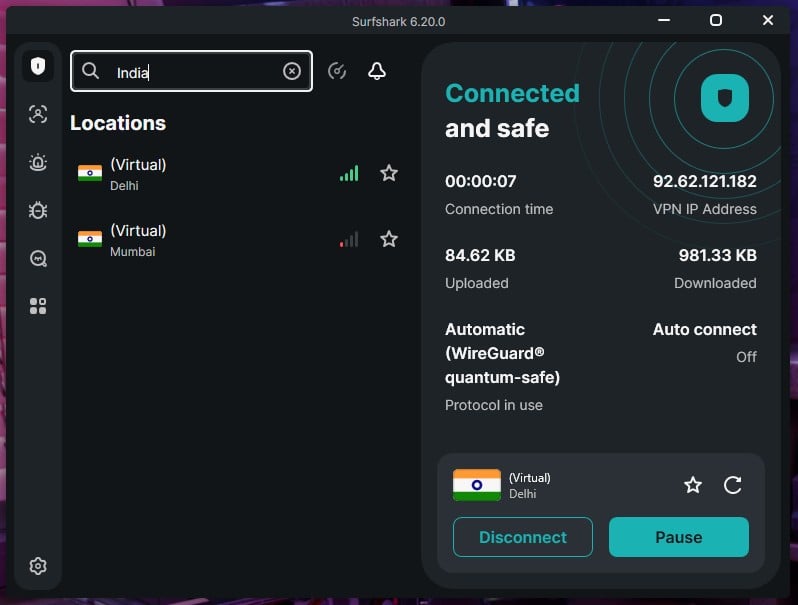Click the protocol Automatic WireGuard text

click(502, 354)
